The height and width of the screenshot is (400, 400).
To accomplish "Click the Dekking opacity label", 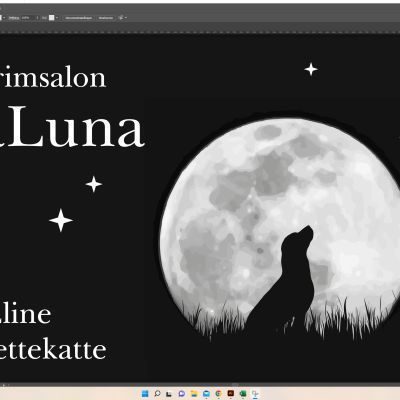I will click(14, 18).
